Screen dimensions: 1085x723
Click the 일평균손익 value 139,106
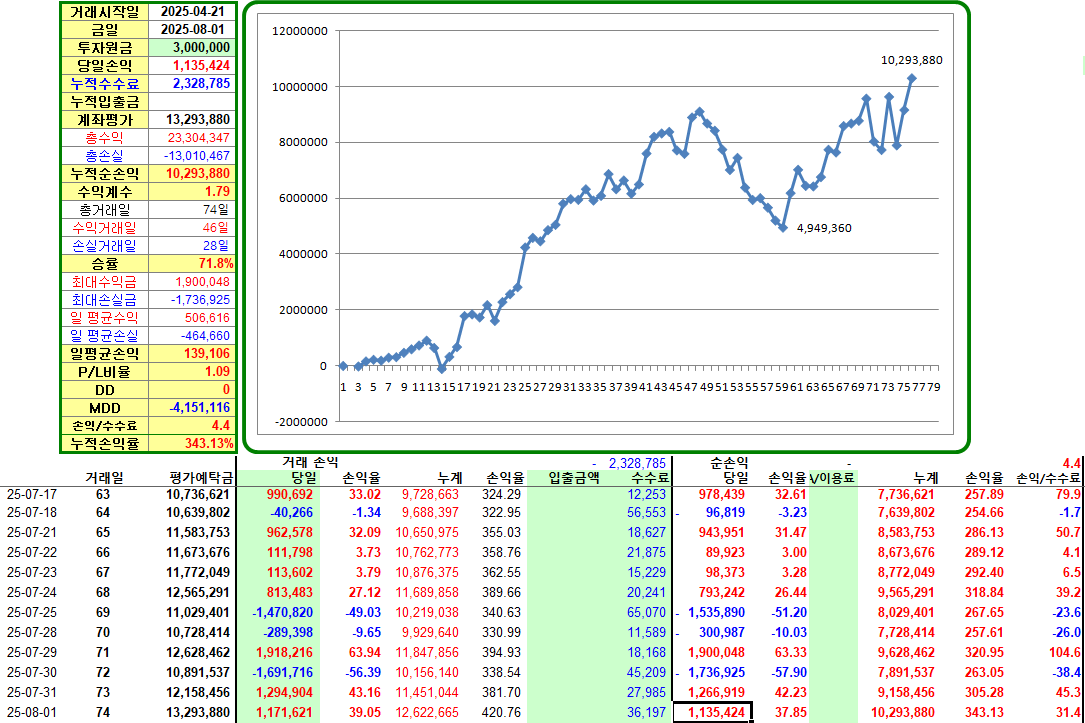(192, 354)
